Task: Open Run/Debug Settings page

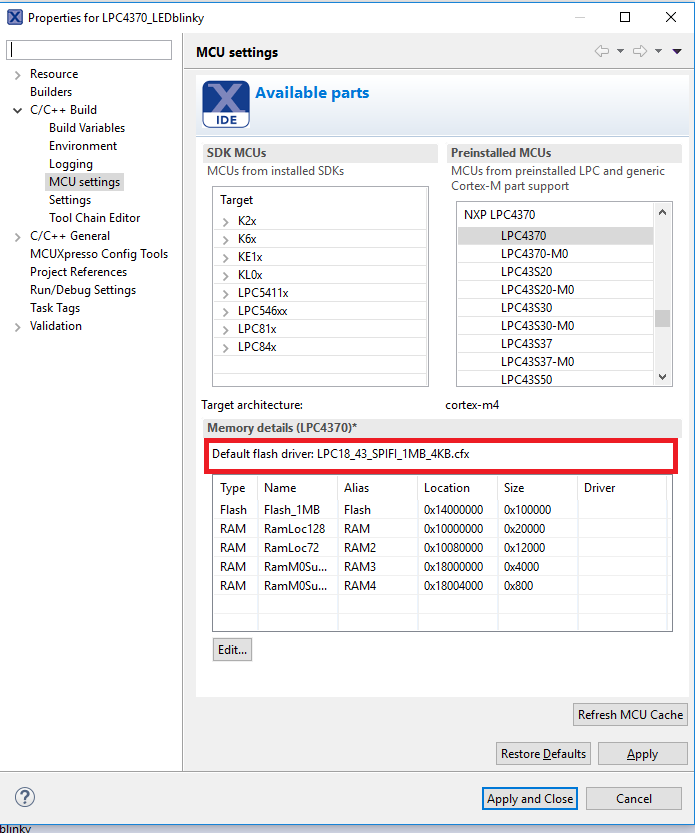Action: click(x=83, y=290)
